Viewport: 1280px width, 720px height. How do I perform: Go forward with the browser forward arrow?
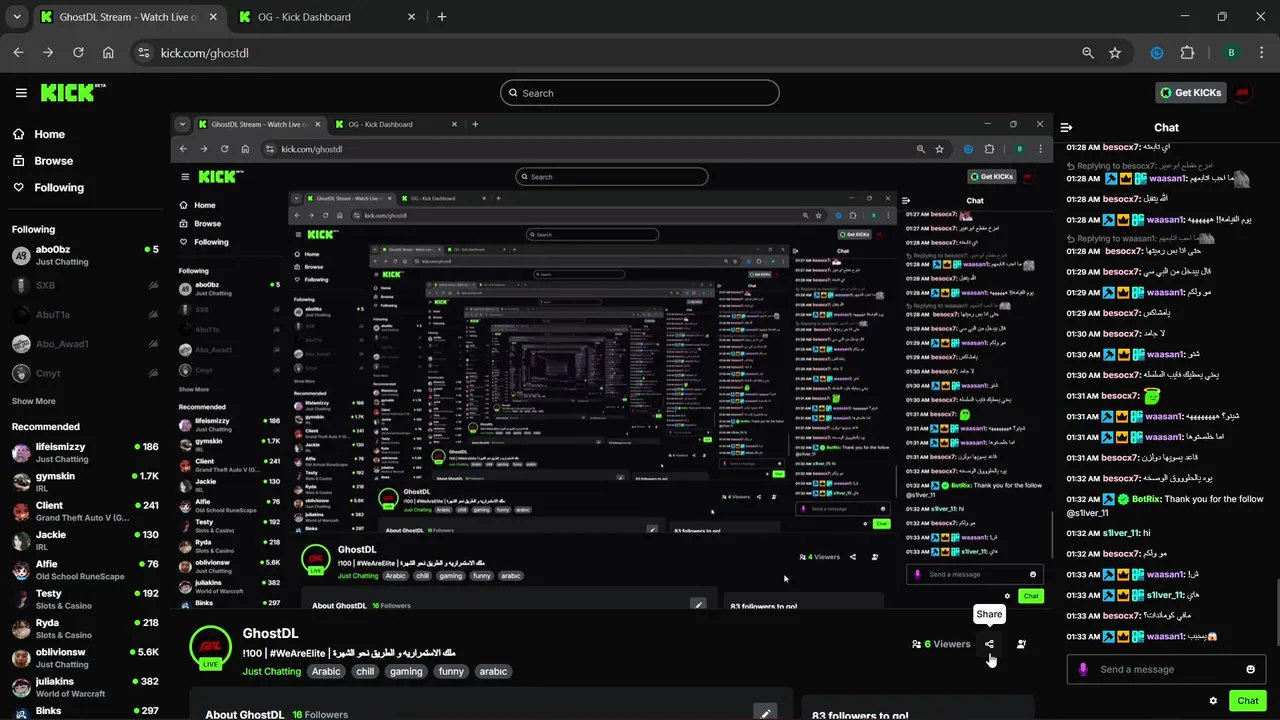pyautogui.click(x=48, y=53)
